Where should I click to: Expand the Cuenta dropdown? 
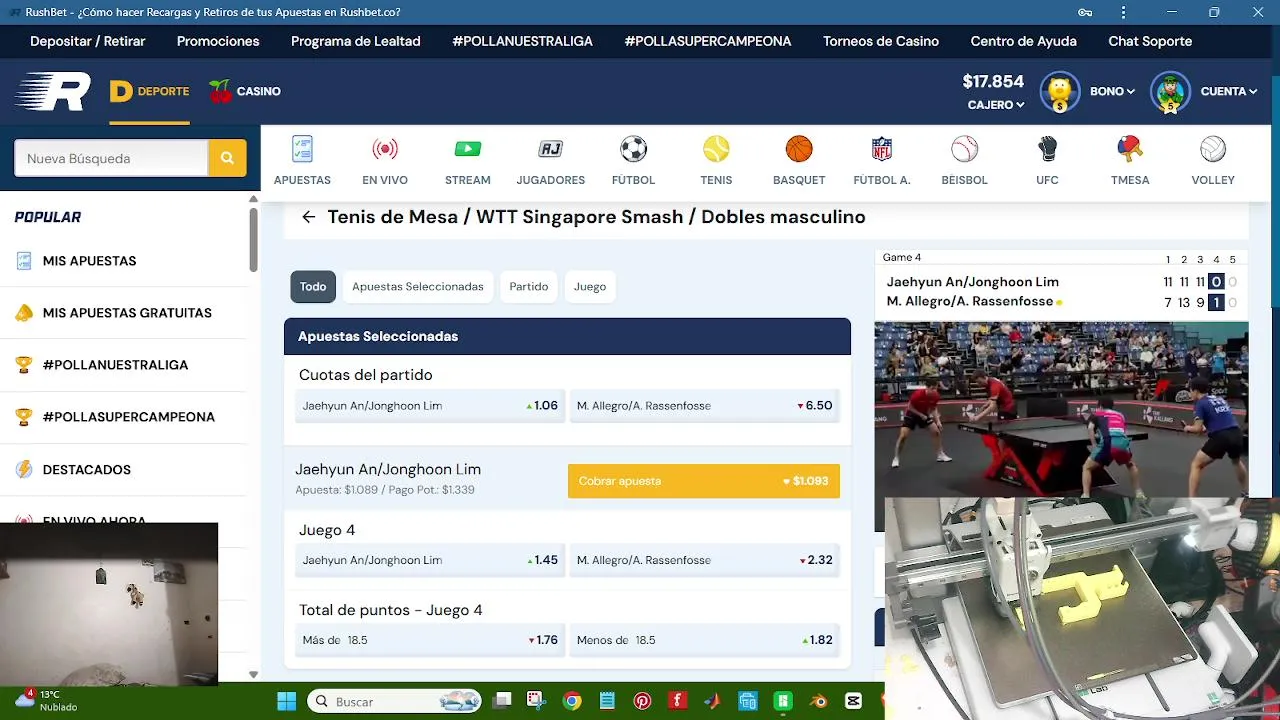point(1228,91)
